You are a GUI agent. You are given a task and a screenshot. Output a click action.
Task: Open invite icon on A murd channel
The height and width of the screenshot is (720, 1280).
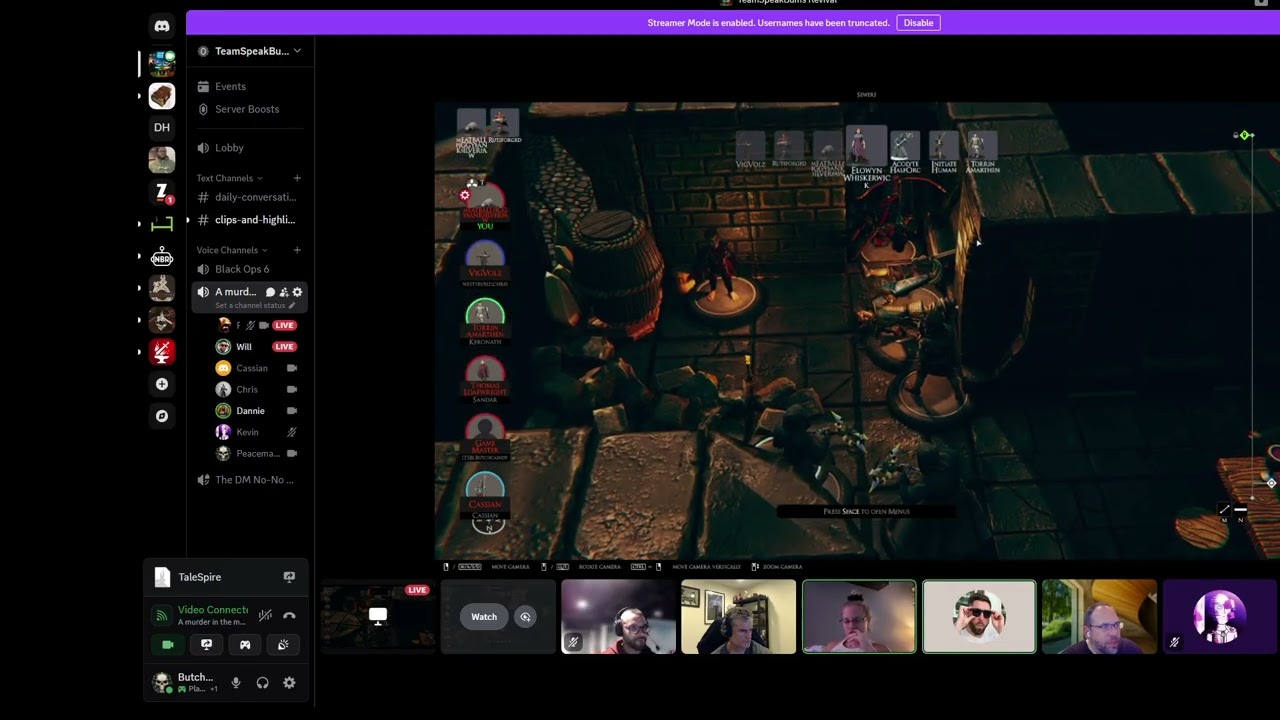tap(284, 292)
